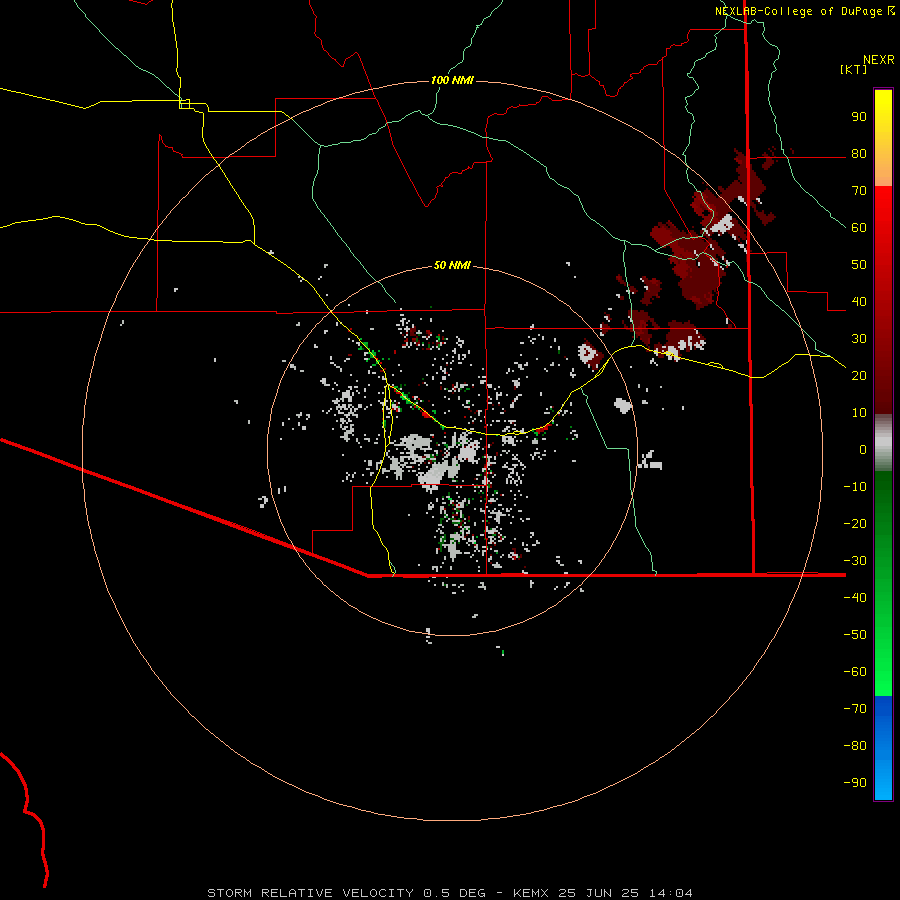Pick the gray zero-velocity segment of color bar
This screenshot has width=900, height=900.
883,443
